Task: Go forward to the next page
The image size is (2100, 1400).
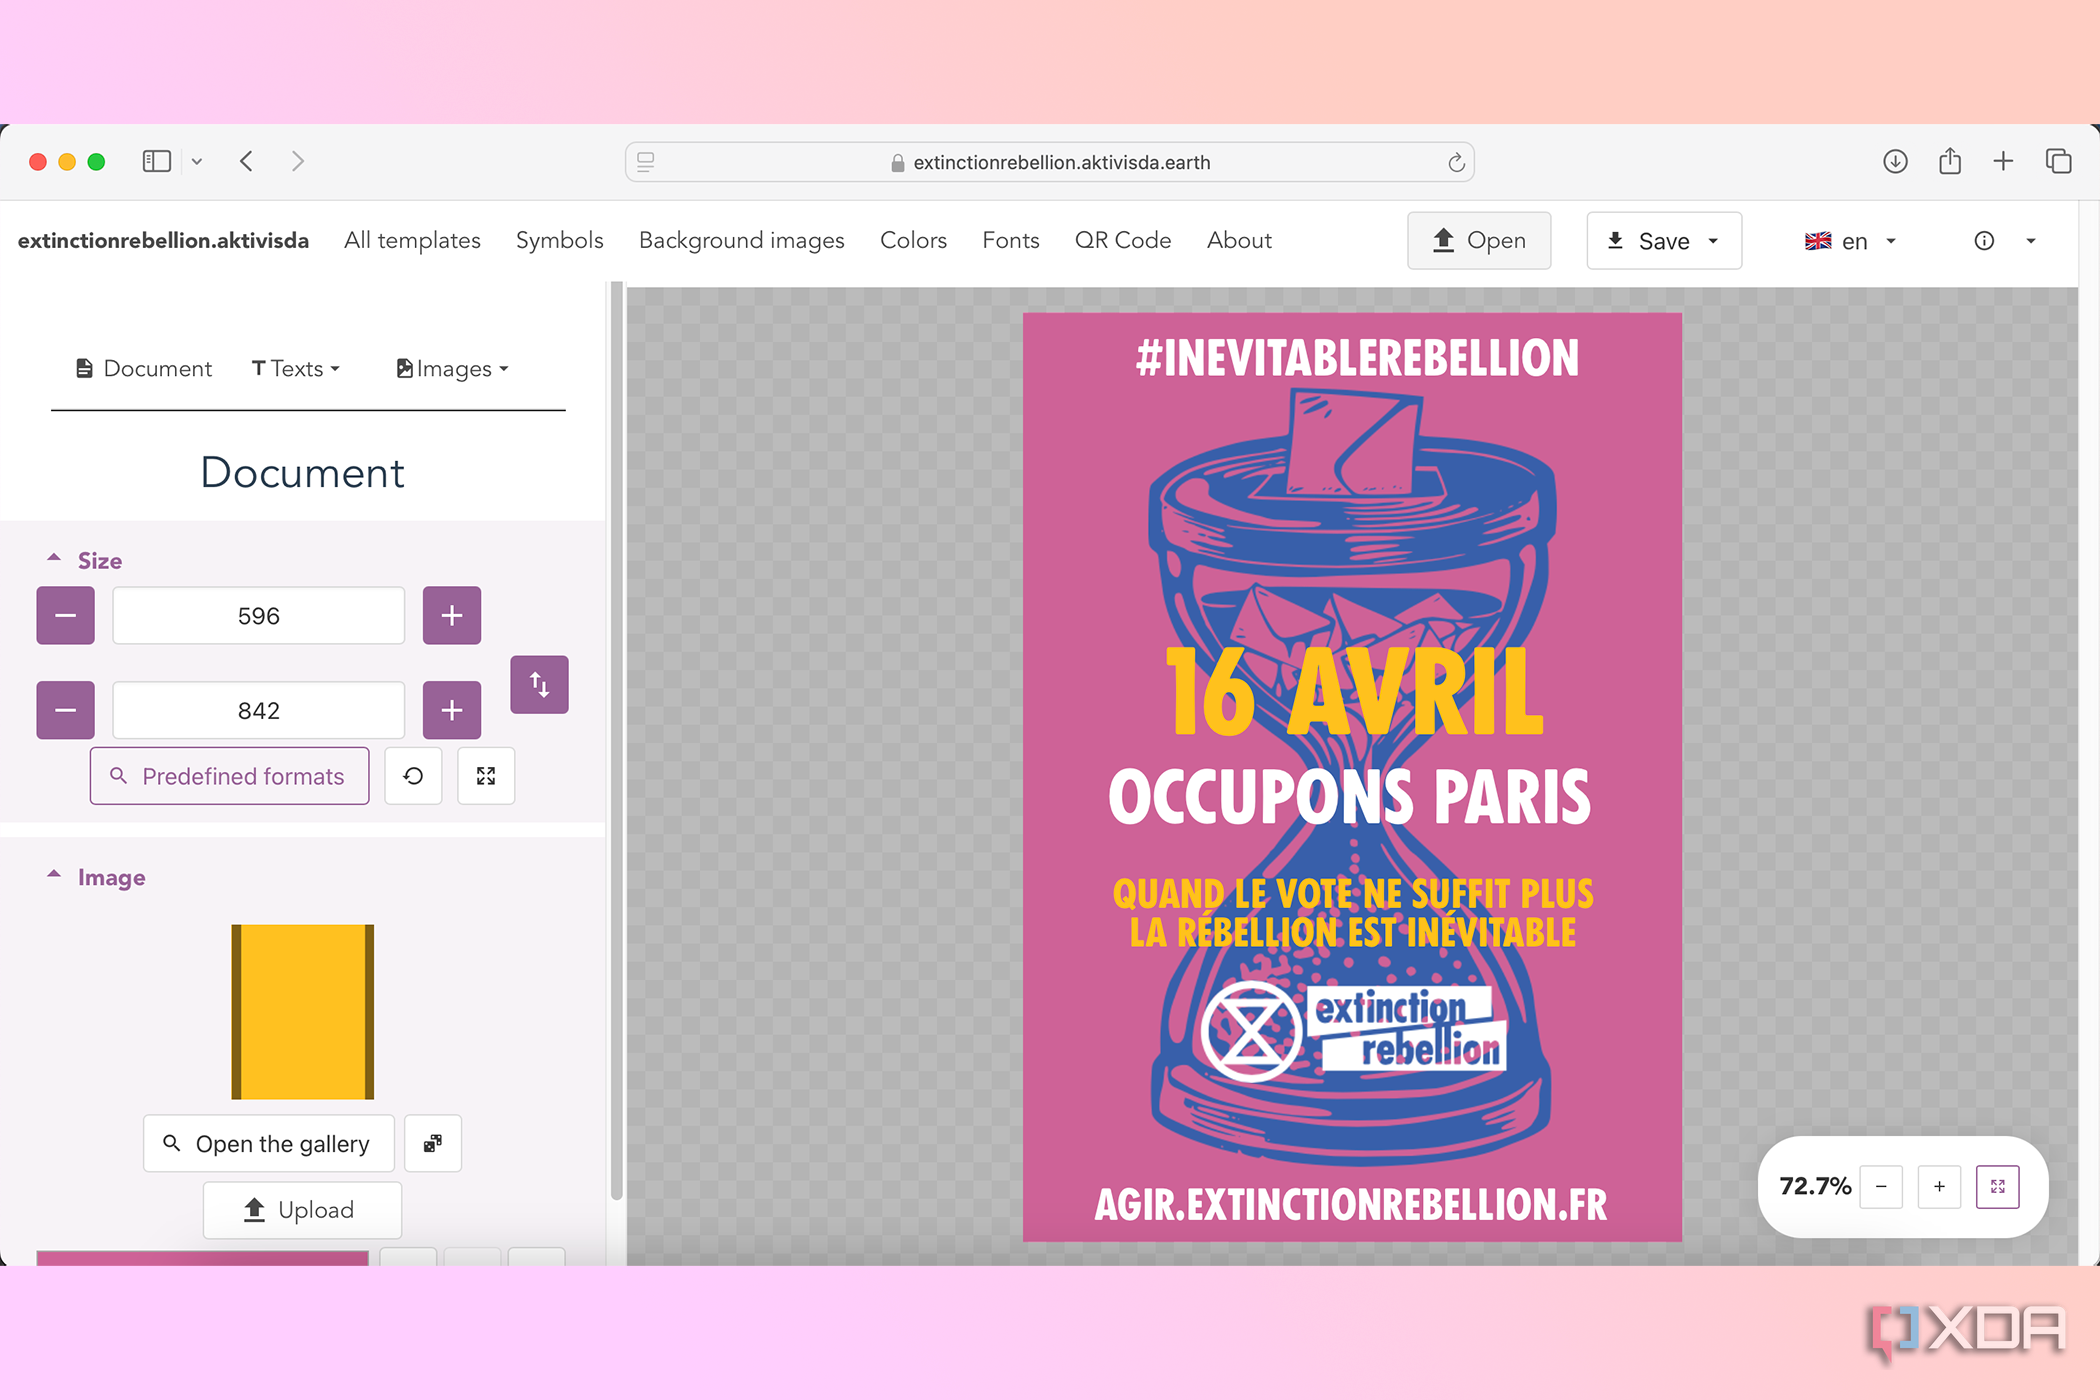Action: pos(297,161)
